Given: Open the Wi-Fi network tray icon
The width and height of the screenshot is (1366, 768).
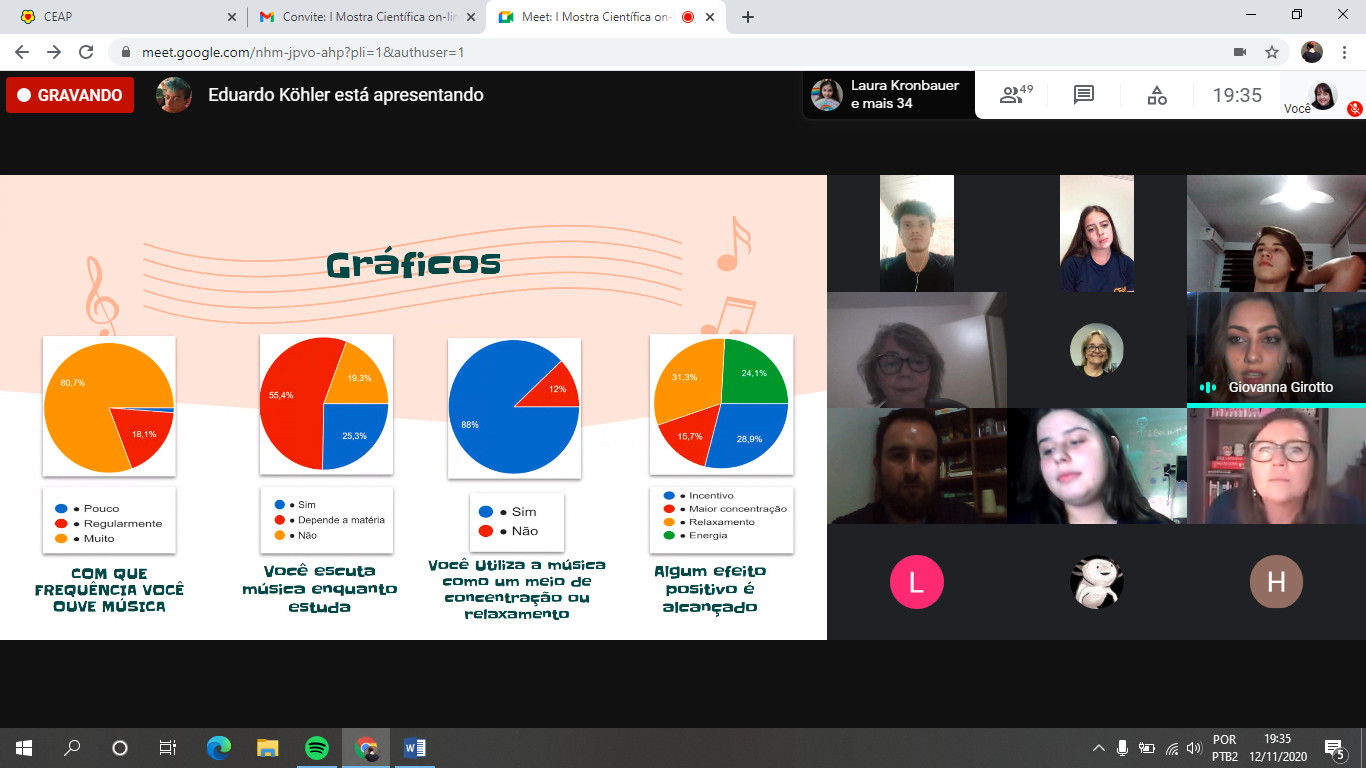Looking at the screenshot, I should [x=1171, y=748].
